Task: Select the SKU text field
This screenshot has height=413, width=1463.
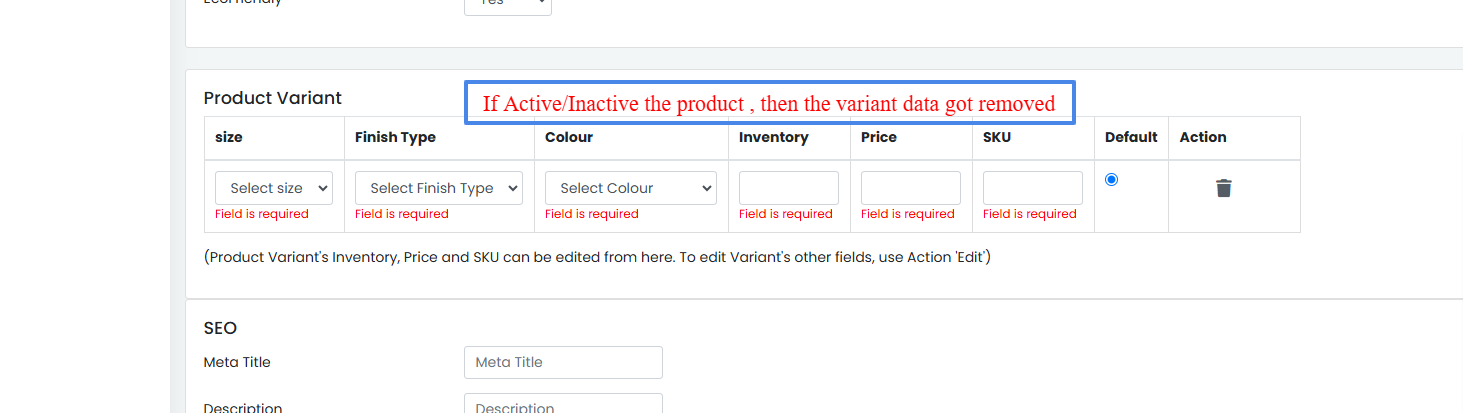Action: (x=1033, y=188)
